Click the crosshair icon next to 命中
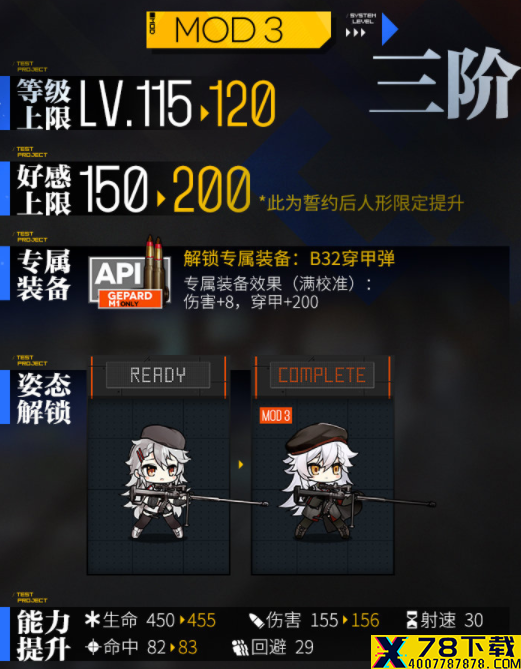 [93, 647]
